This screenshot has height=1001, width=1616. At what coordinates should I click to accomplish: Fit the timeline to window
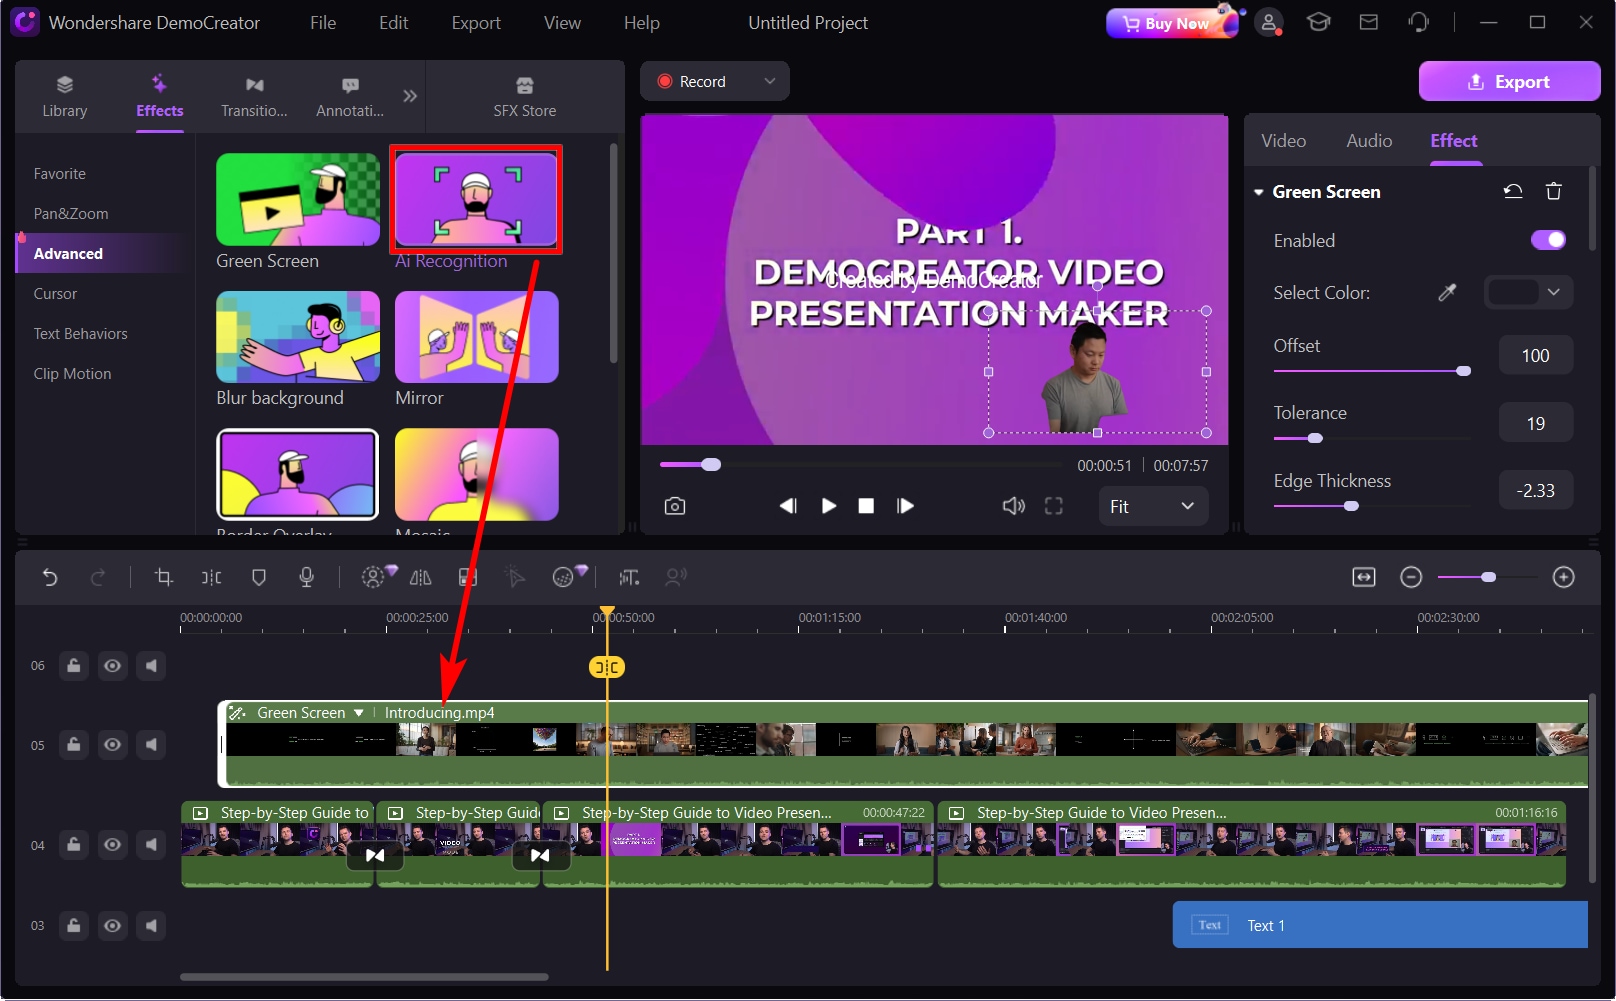click(x=1364, y=577)
